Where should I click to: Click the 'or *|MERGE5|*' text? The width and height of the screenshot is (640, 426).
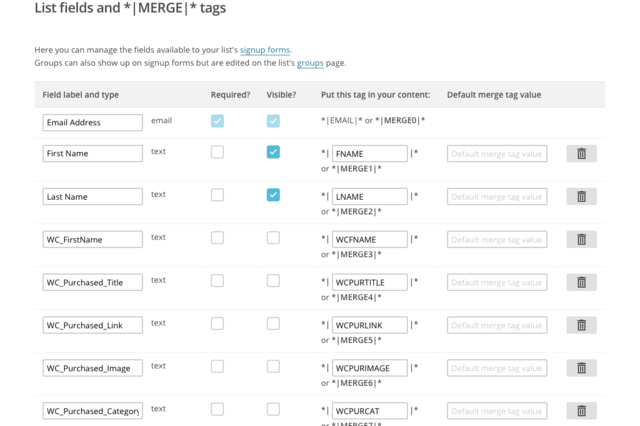[351, 340]
